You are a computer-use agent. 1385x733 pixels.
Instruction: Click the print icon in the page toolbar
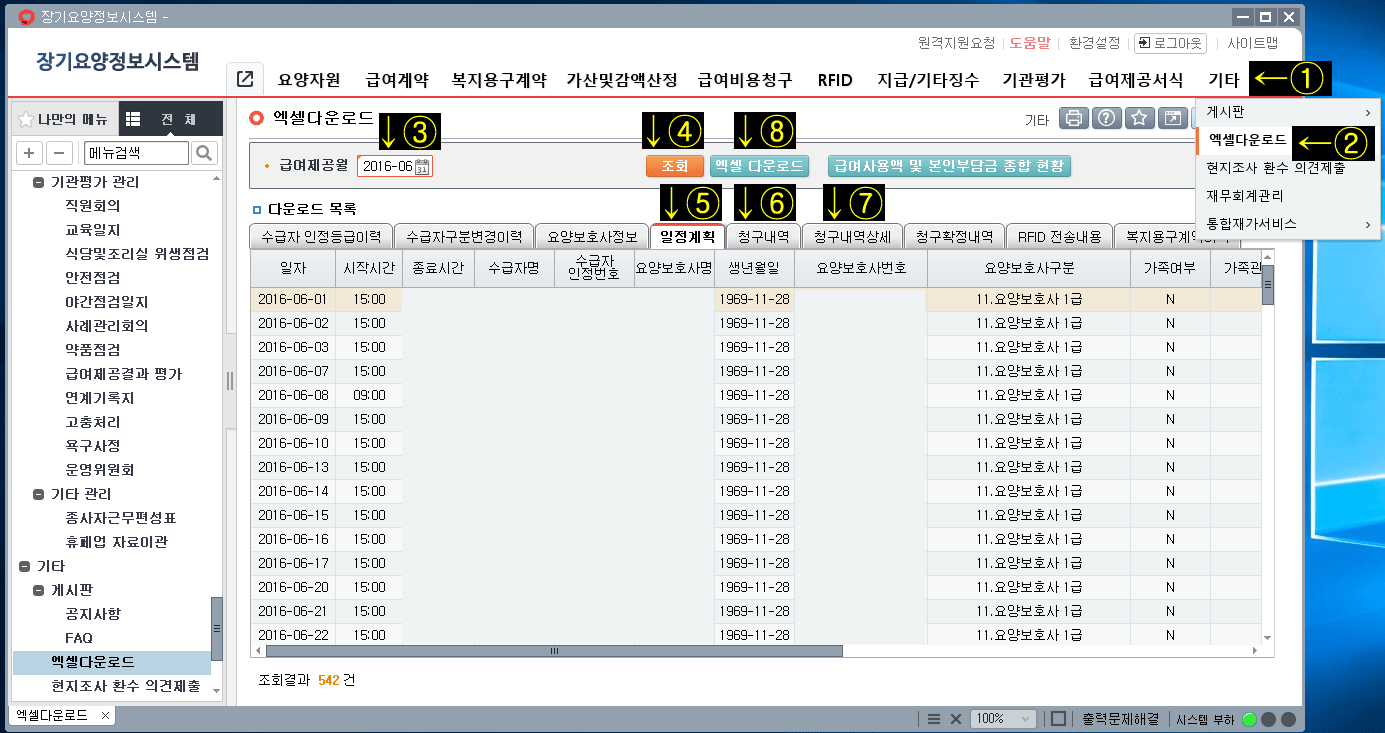click(x=1074, y=118)
